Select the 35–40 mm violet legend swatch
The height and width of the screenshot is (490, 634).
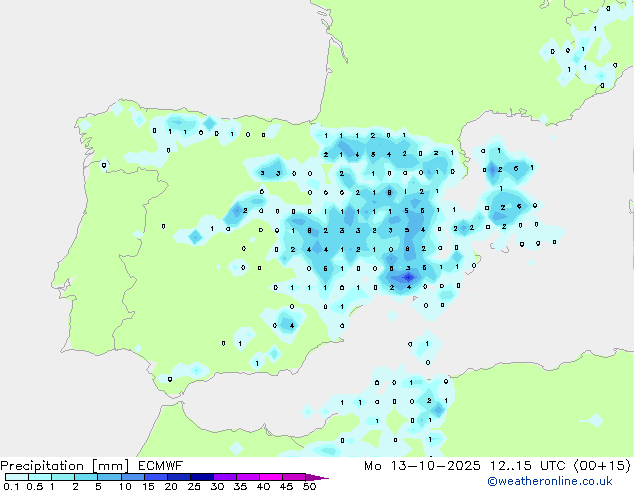pyautogui.click(x=247, y=477)
